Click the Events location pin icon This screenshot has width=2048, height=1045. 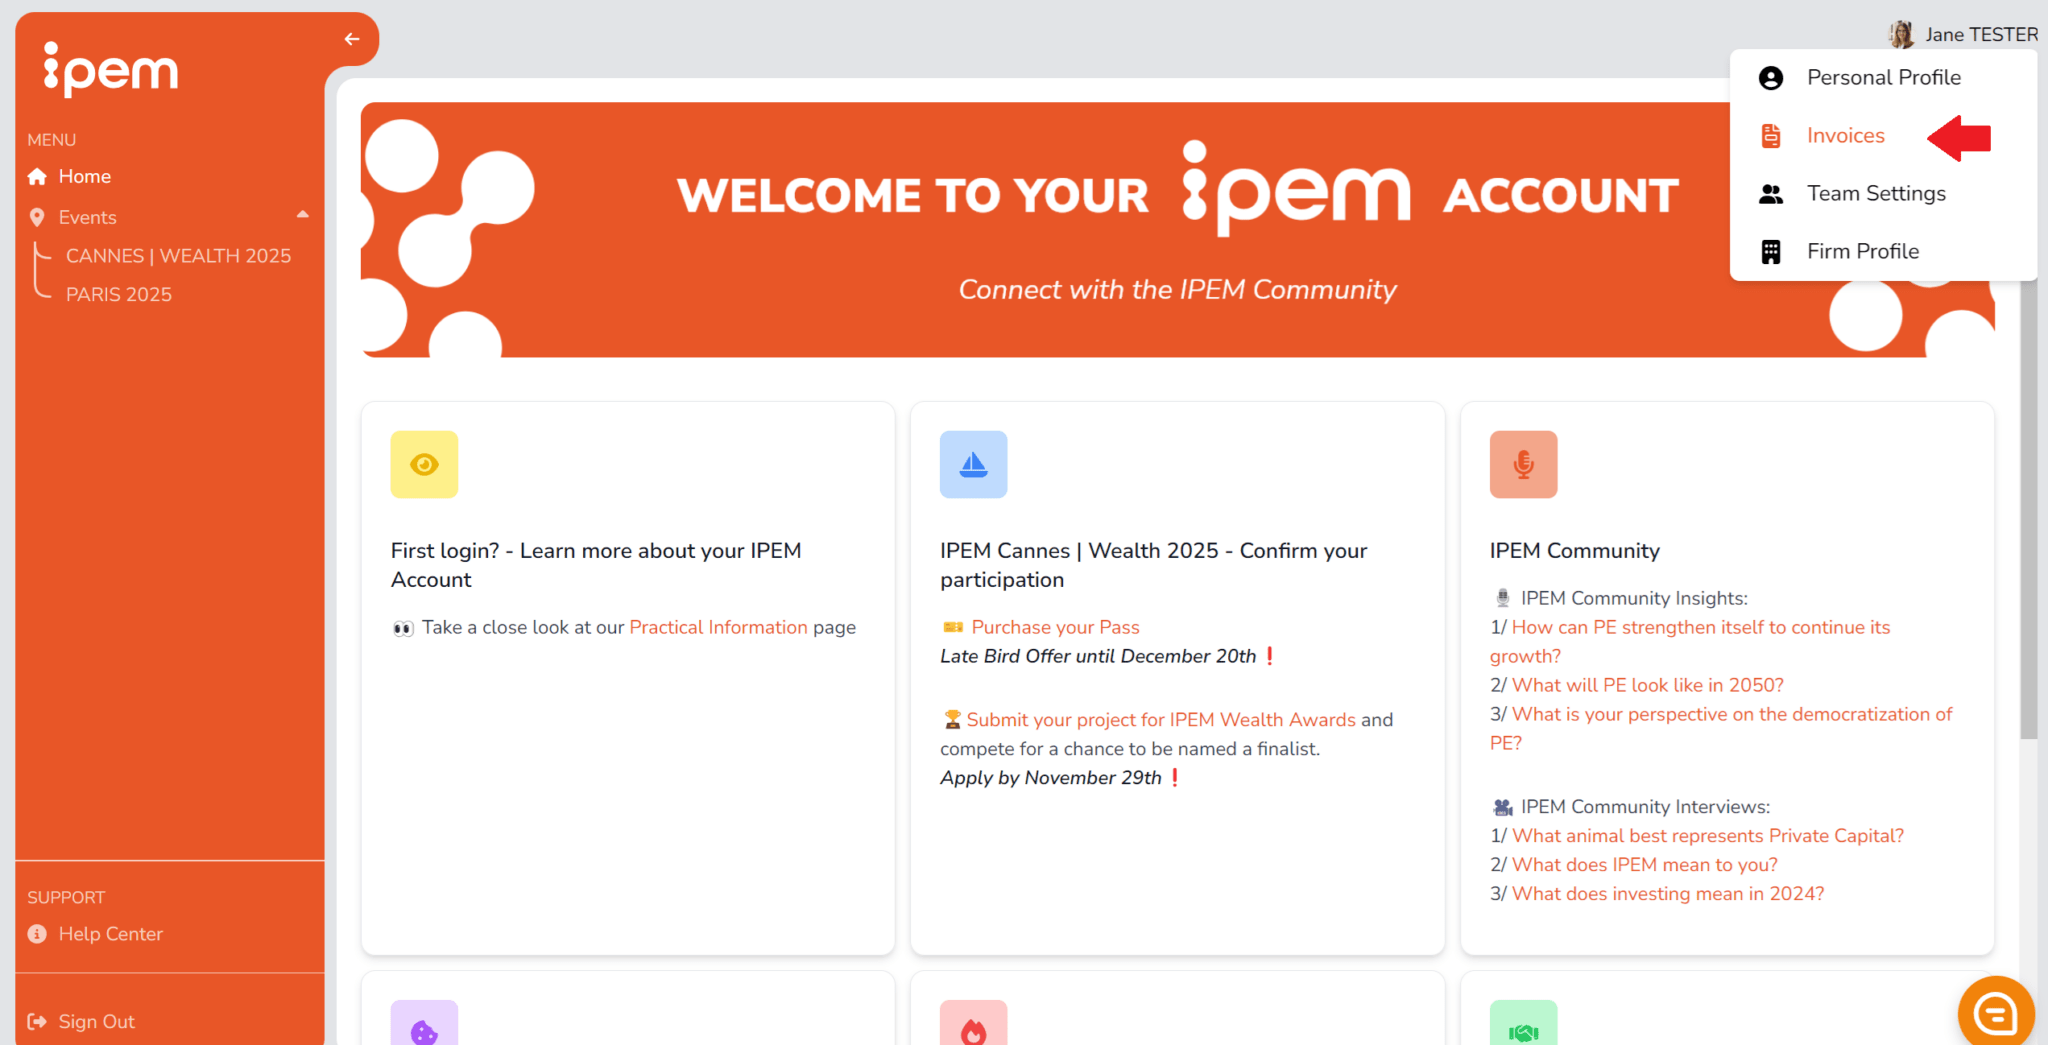[x=38, y=217]
